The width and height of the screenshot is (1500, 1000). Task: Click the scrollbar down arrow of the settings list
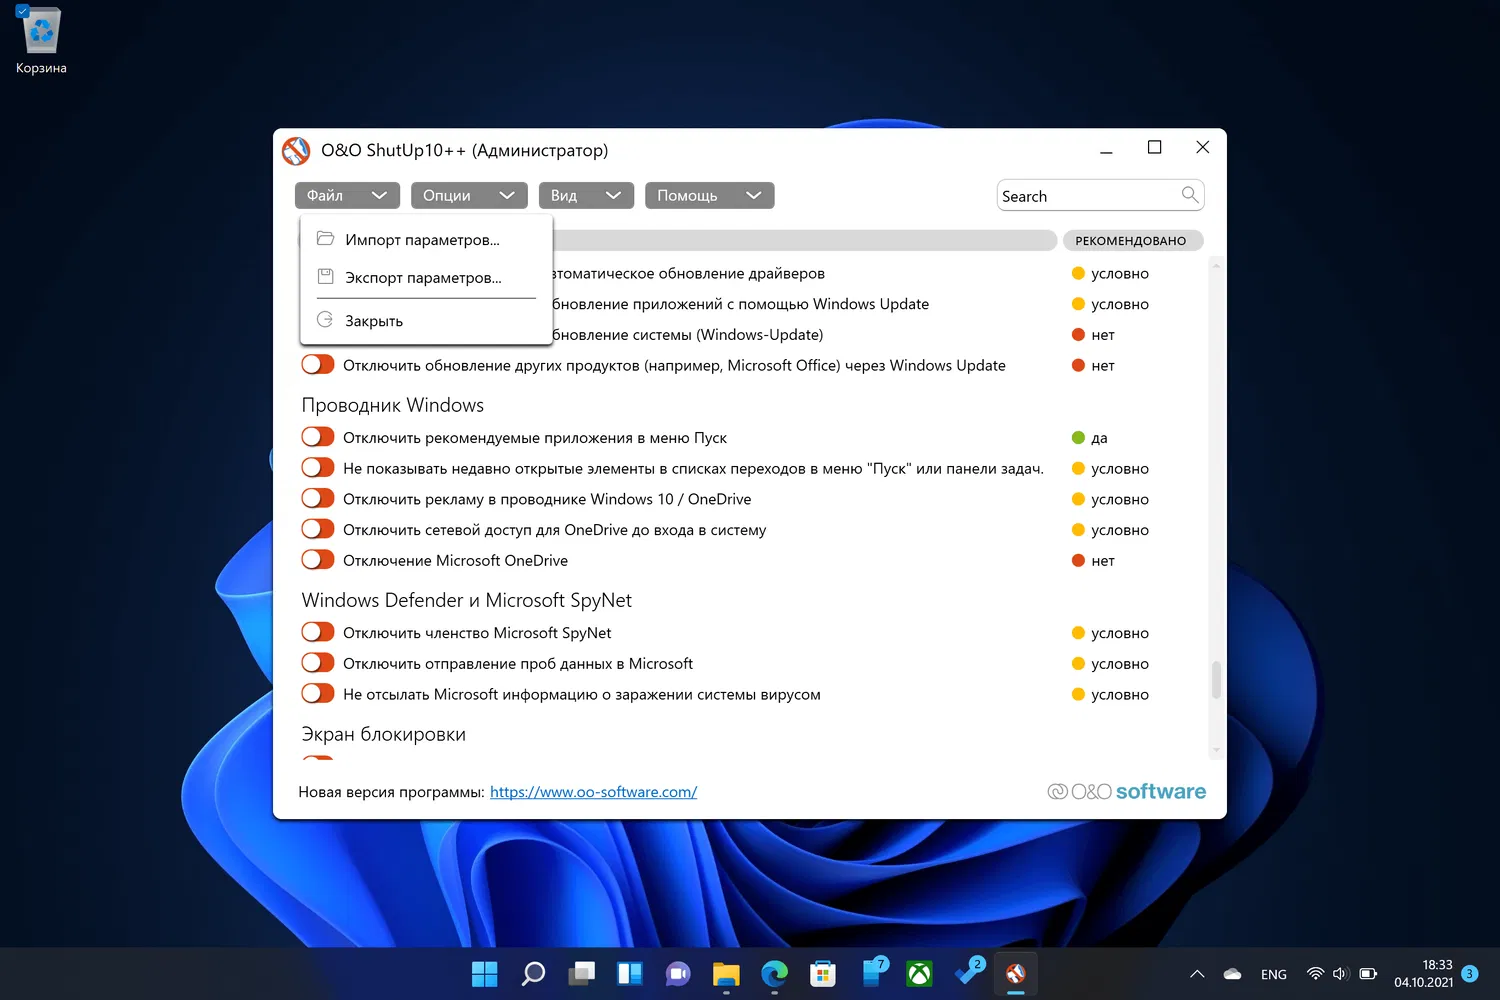pyautogui.click(x=1216, y=750)
